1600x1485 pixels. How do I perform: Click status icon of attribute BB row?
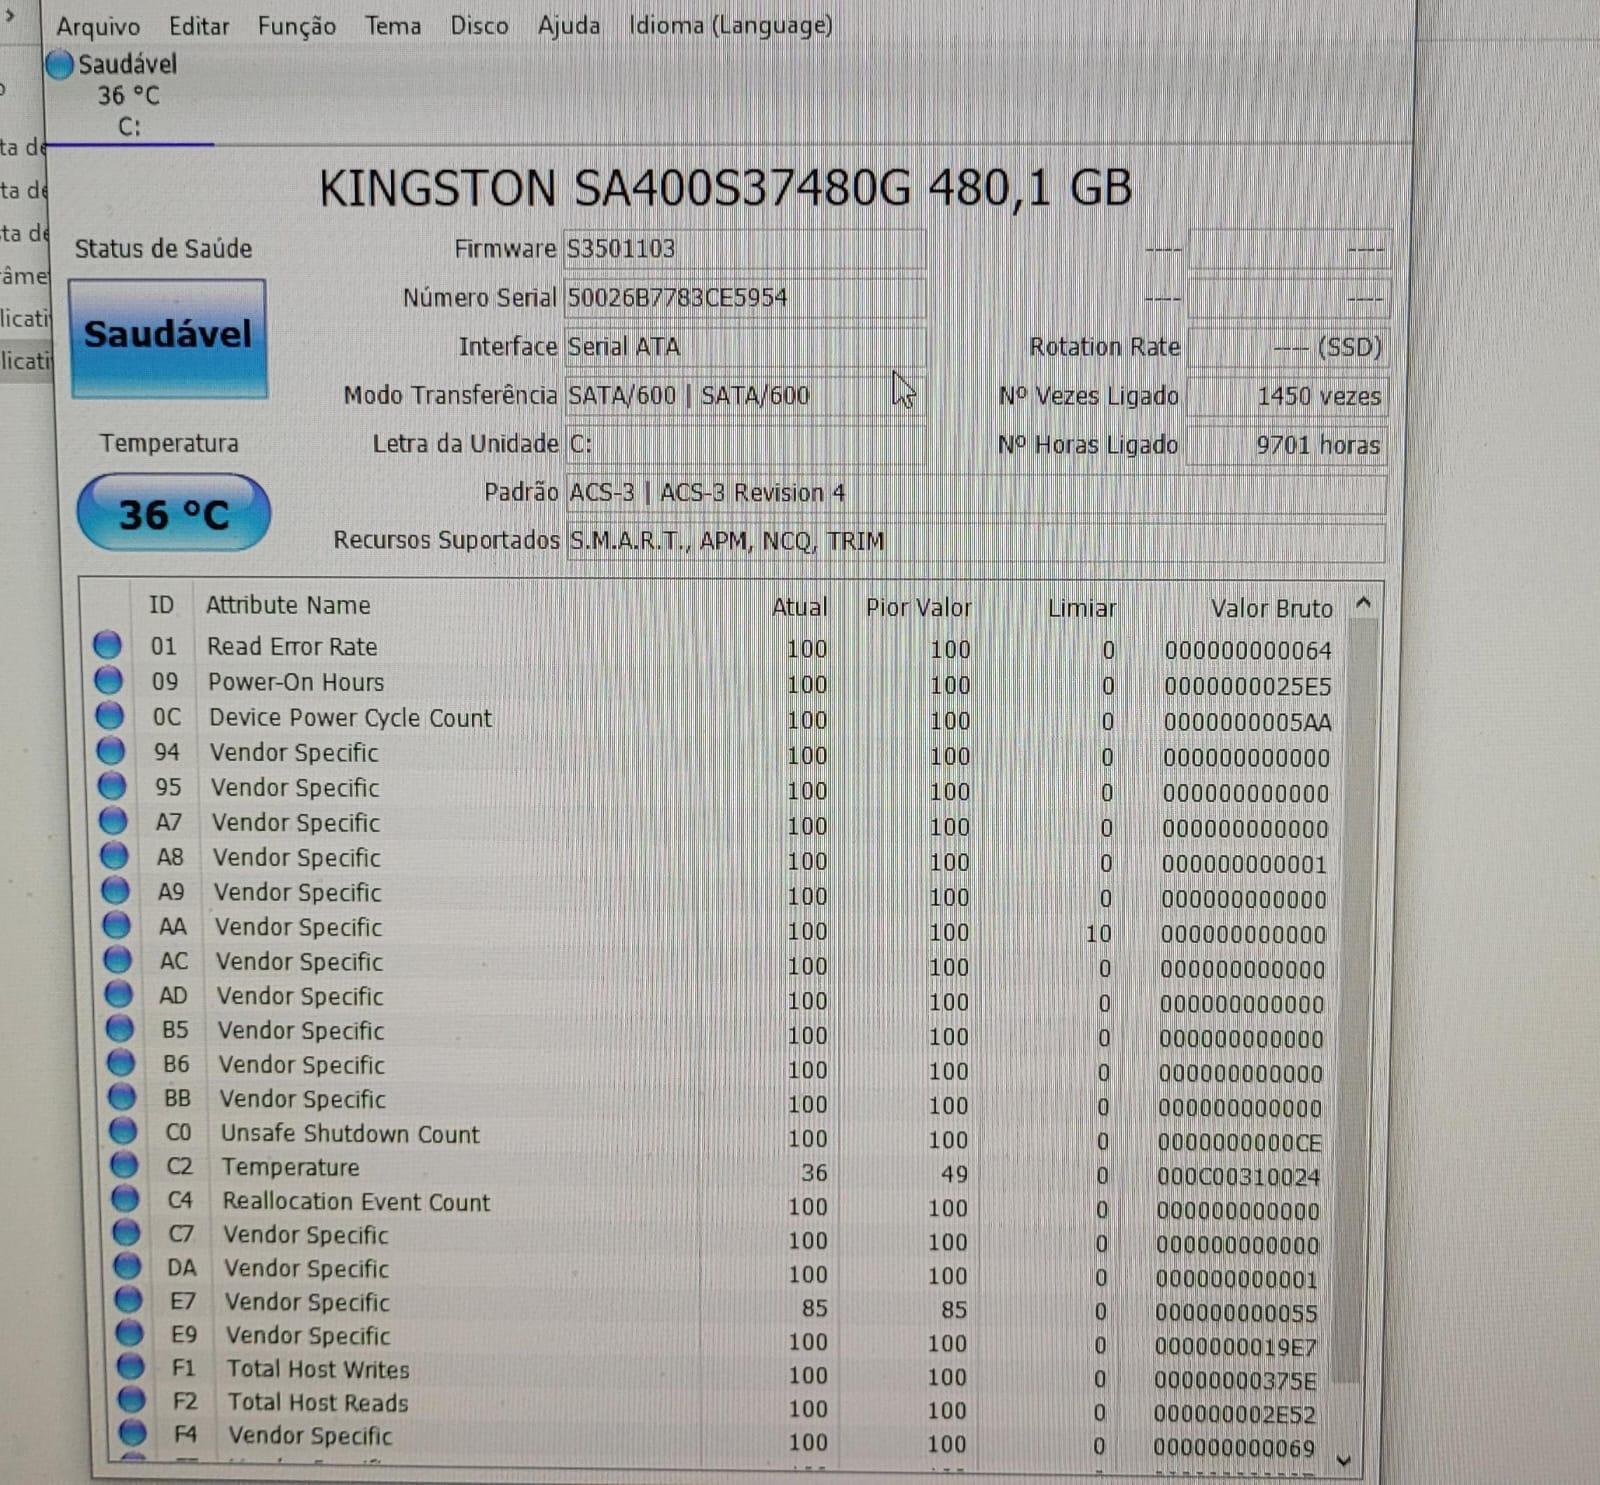[122, 1097]
